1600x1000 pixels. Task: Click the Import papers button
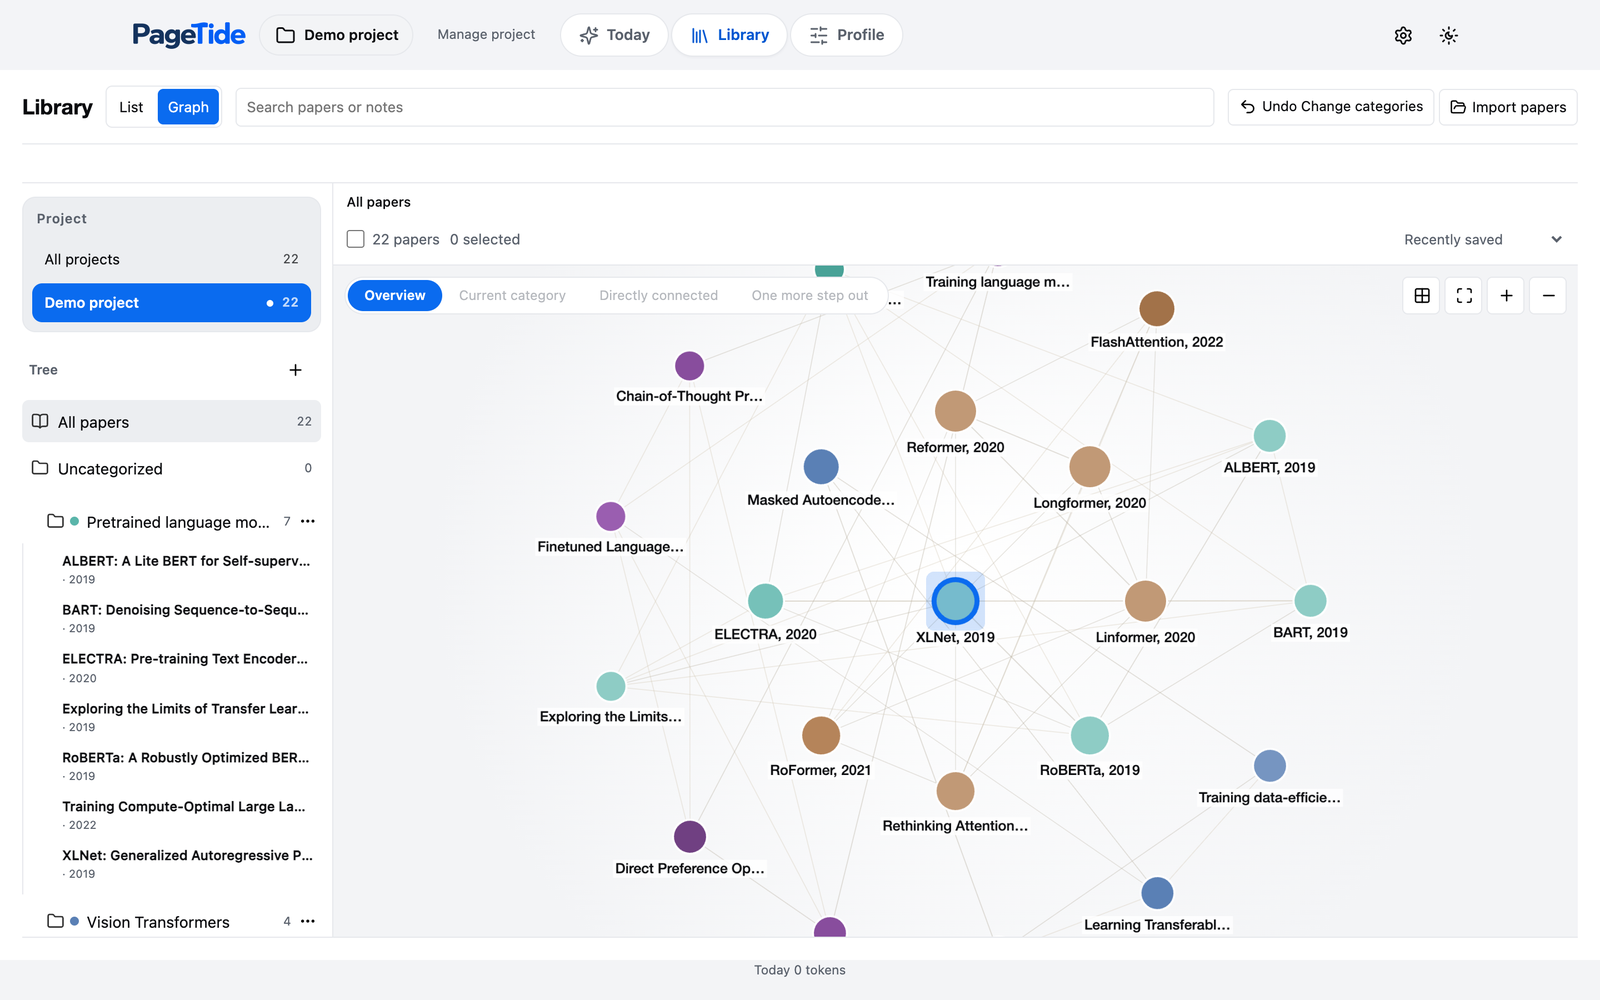(1508, 107)
